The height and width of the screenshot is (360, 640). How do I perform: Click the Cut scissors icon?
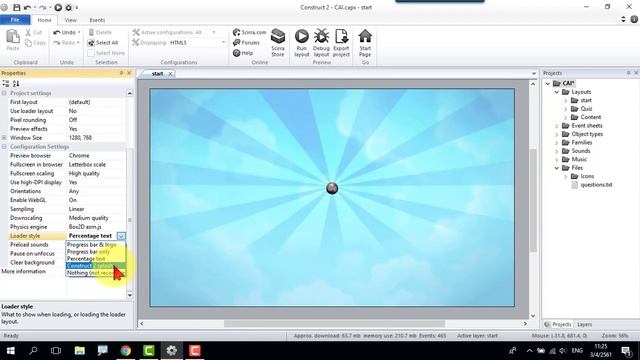28,32
